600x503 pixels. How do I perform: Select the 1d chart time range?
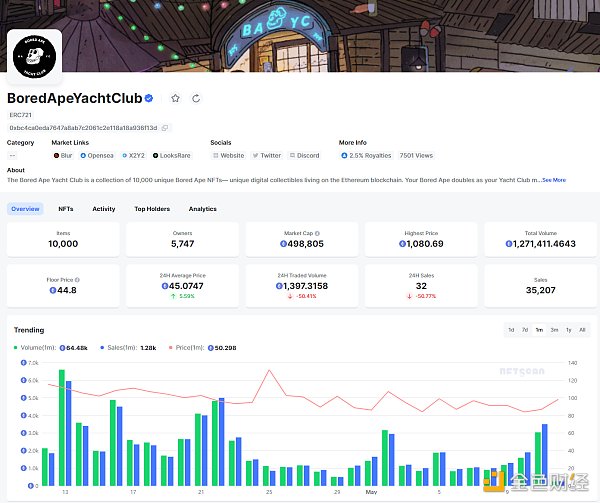tap(511, 329)
